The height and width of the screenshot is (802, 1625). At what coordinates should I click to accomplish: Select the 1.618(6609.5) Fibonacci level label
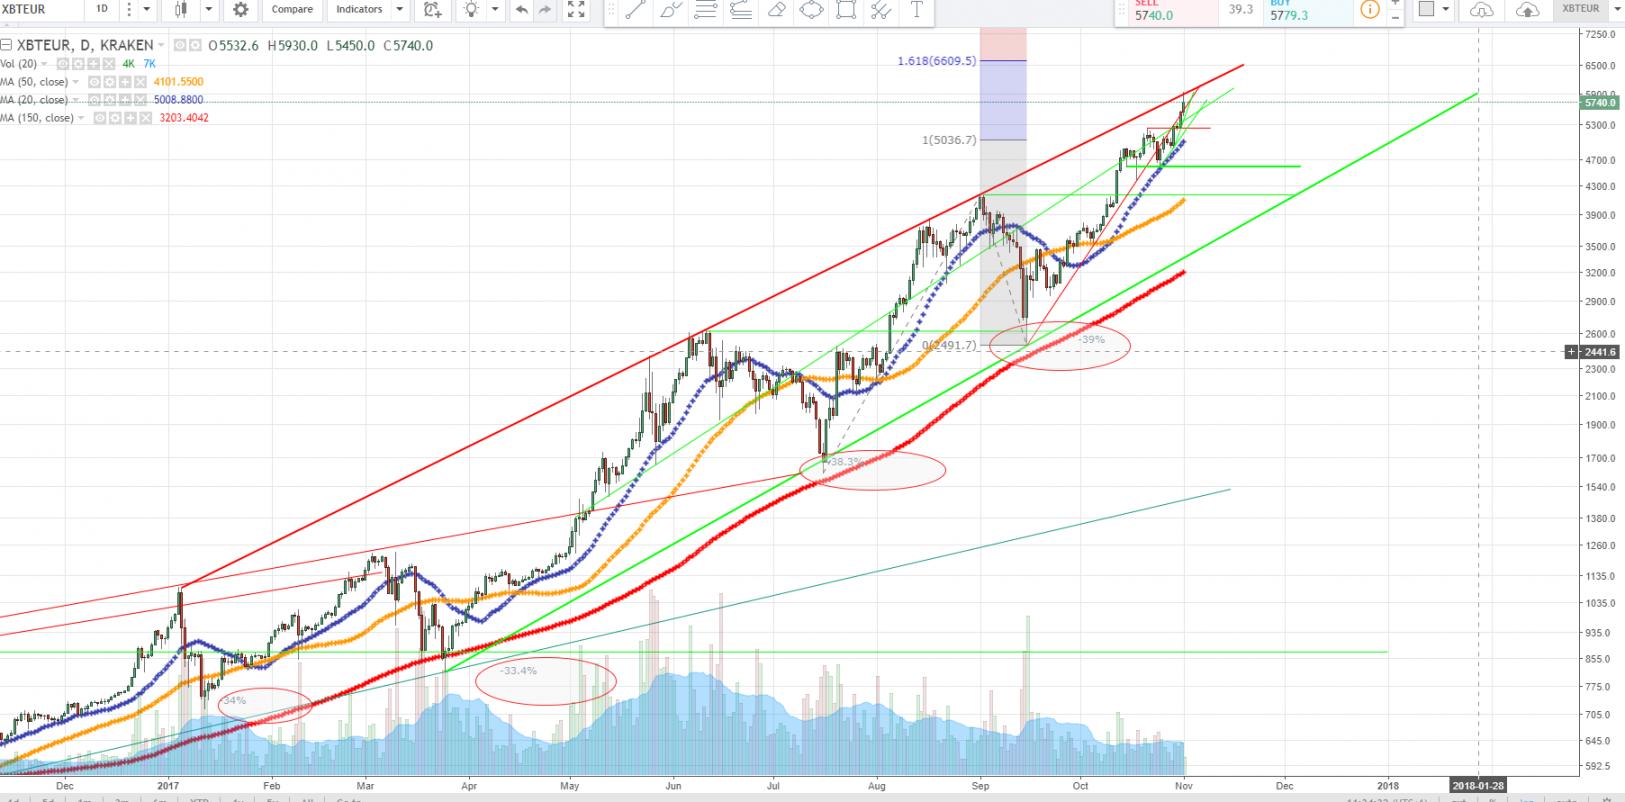[937, 61]
